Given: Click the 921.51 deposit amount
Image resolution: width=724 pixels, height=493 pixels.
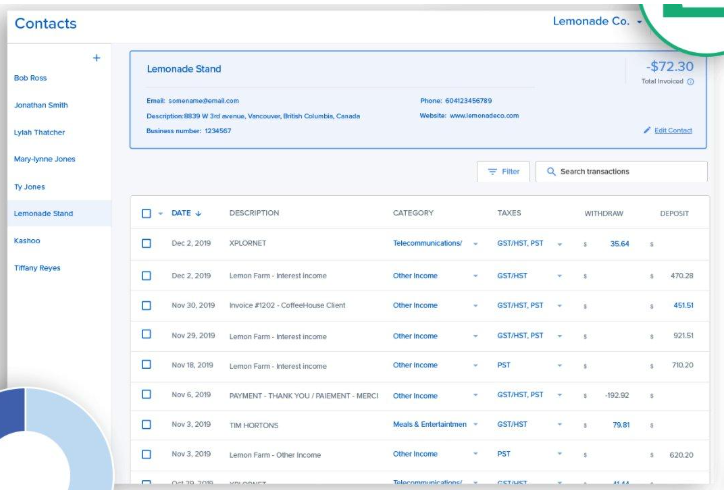Looking at the screenshot, I should [683, 336].
